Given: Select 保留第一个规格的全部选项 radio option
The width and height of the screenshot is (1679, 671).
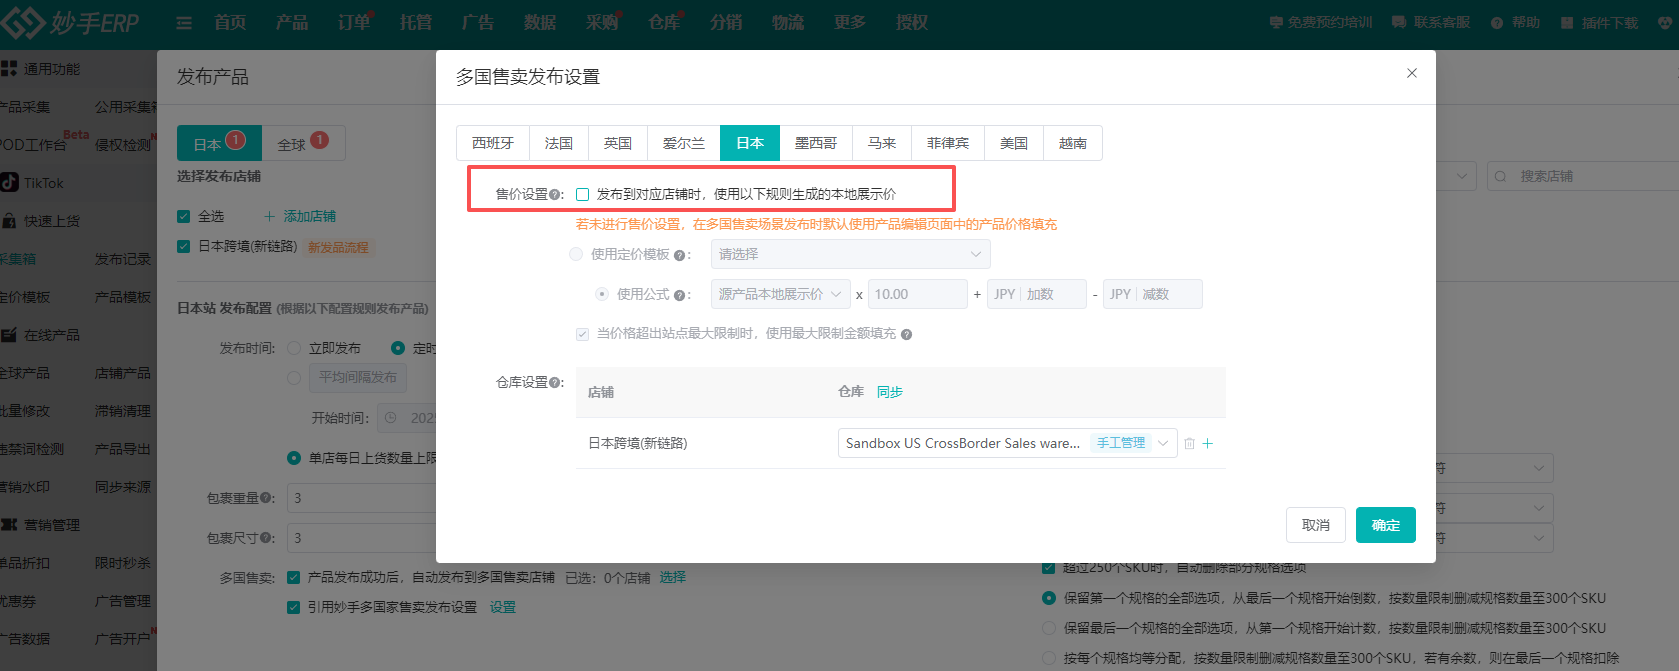Looking at the screenshot, I should pyautogui.click(x=1049, y=599).
